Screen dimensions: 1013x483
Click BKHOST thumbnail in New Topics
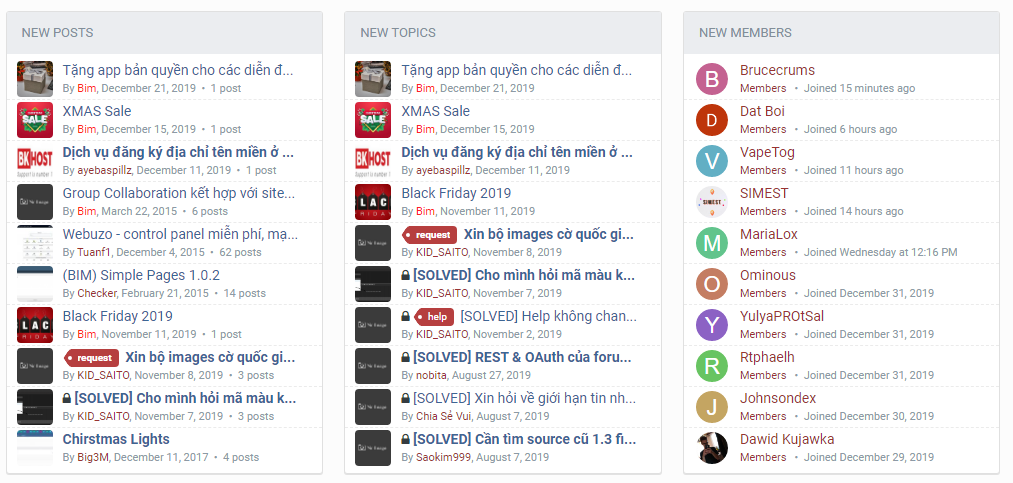[373, 161]
